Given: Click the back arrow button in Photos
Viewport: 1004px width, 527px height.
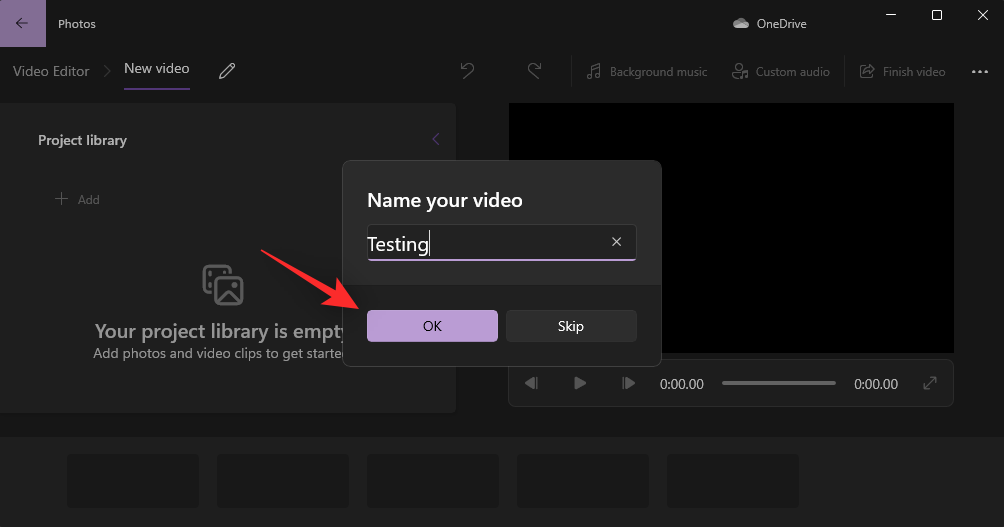Looking at the screenshot, I should pos(22,23).
